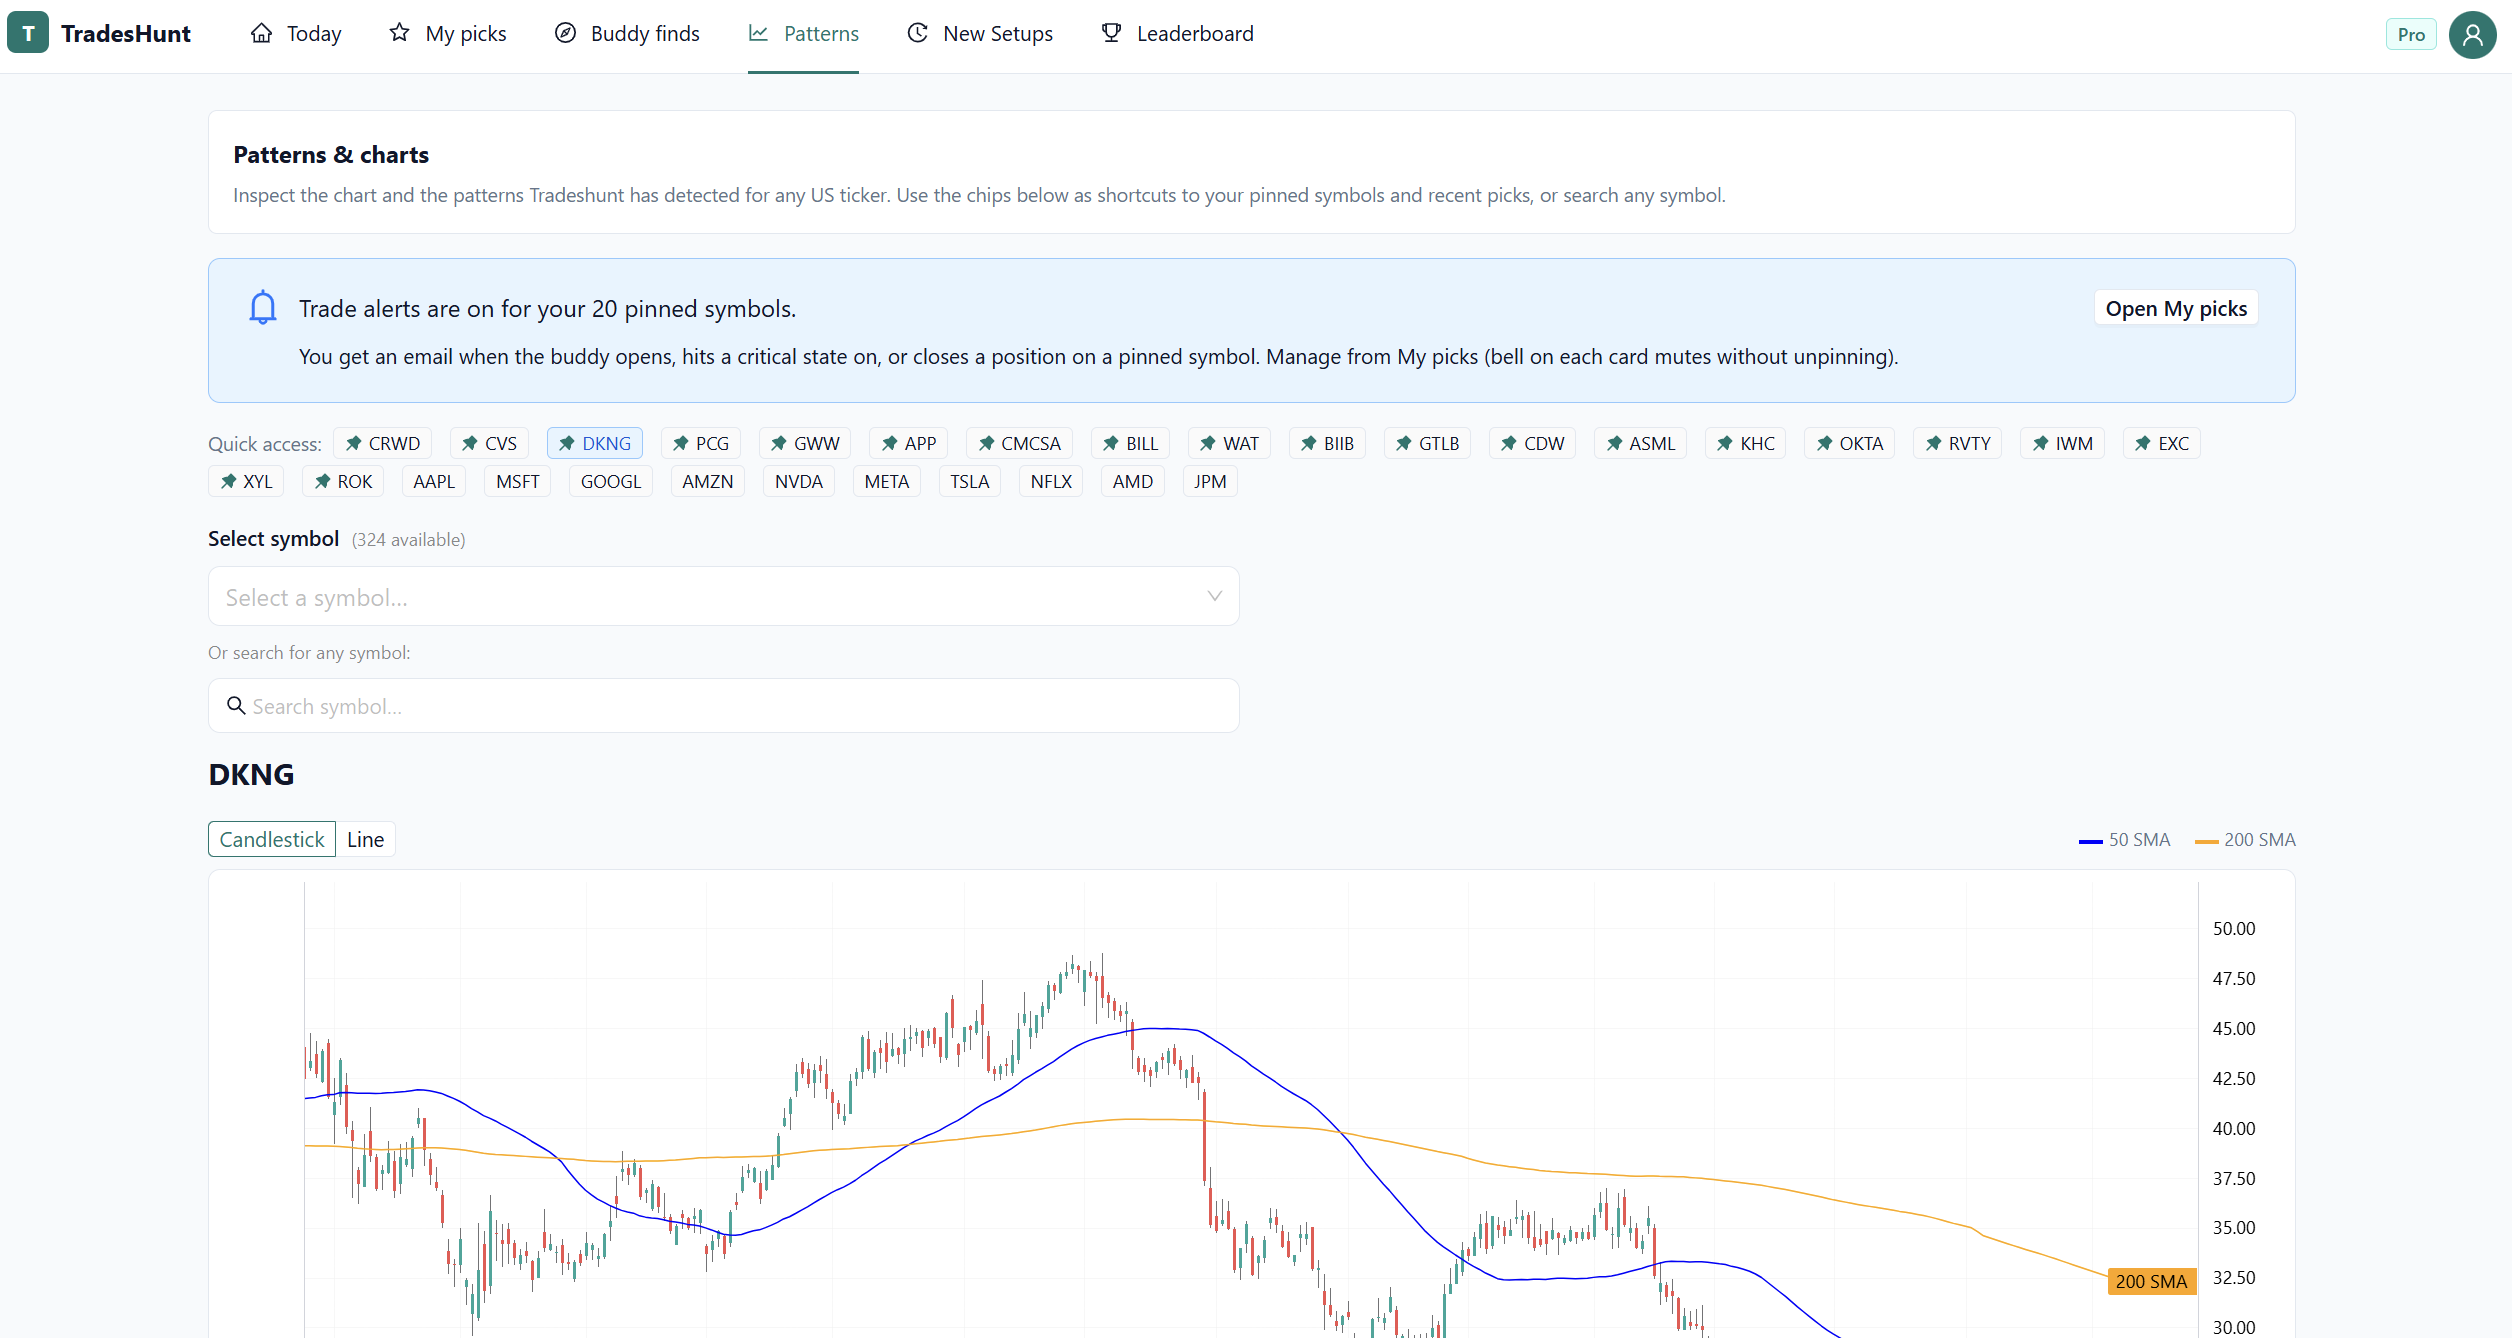
Task: Click the pin icon on WAT chip
Action: tap(1208, 443)
